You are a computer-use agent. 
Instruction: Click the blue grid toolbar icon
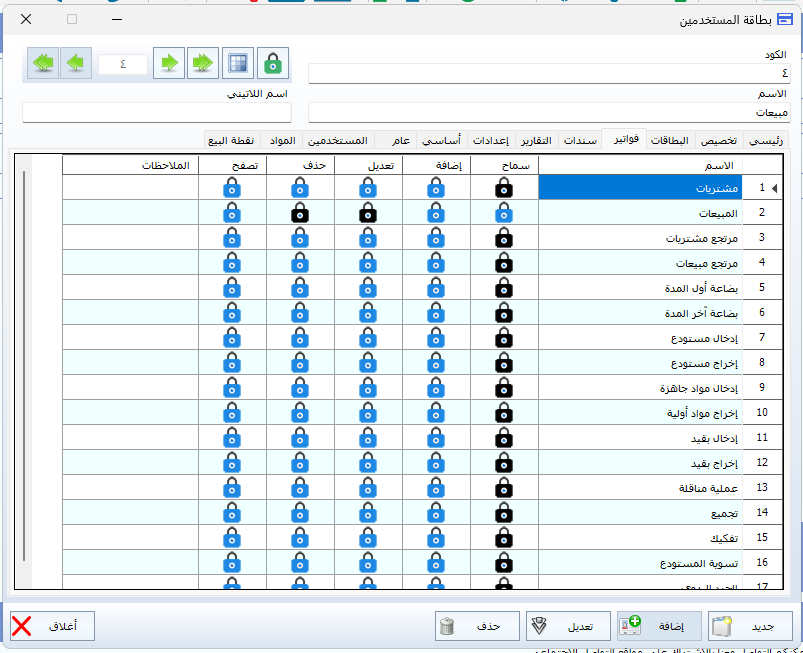coord(238,63)
